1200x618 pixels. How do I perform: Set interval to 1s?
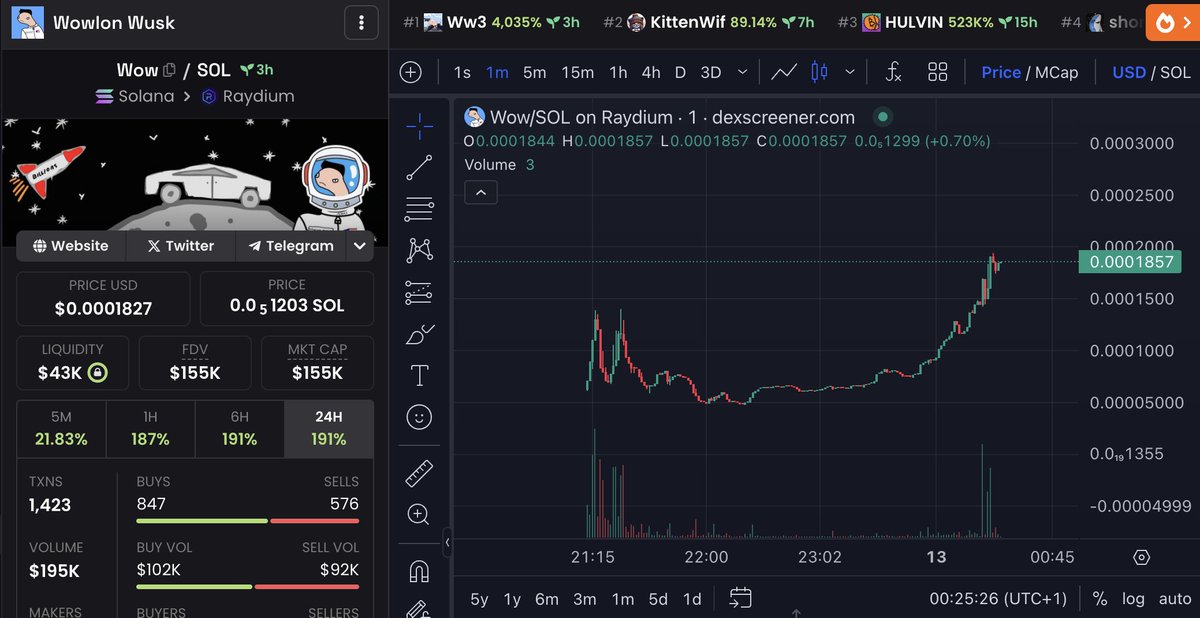click(462, 72)
